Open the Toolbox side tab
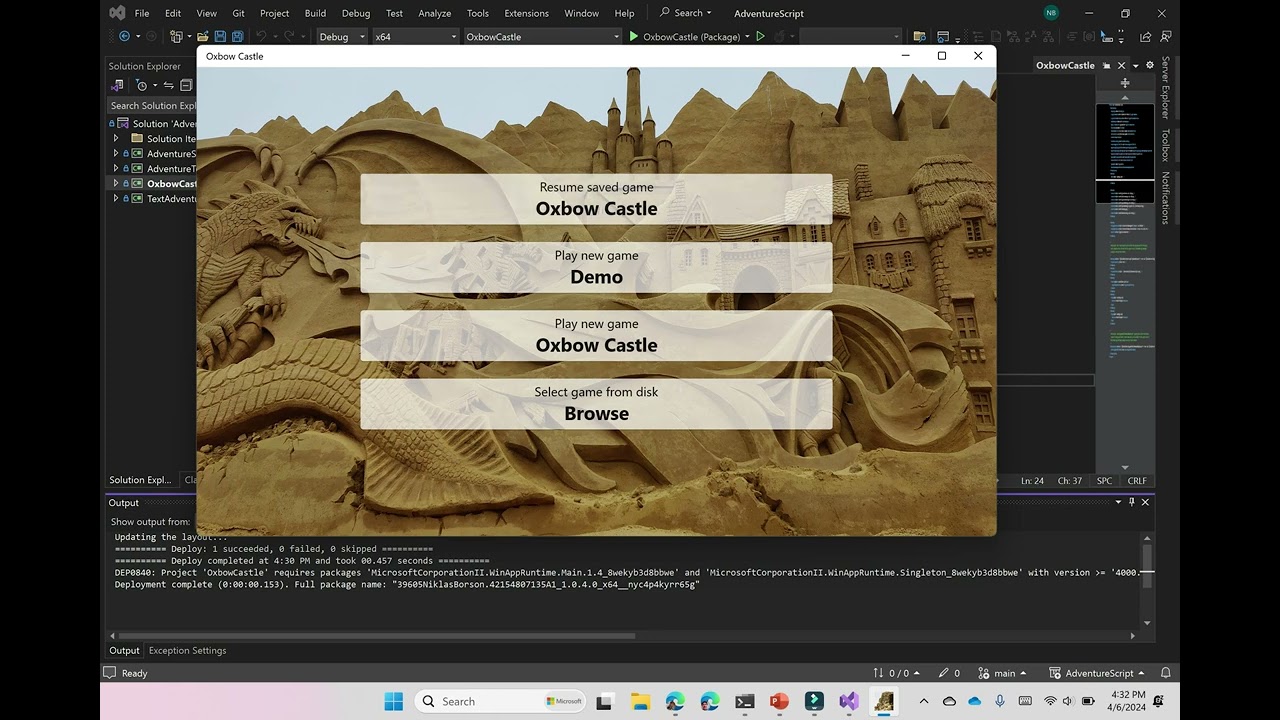Image resolution: width=1280 pixels, height=720 pixels. coord(1165,145)
